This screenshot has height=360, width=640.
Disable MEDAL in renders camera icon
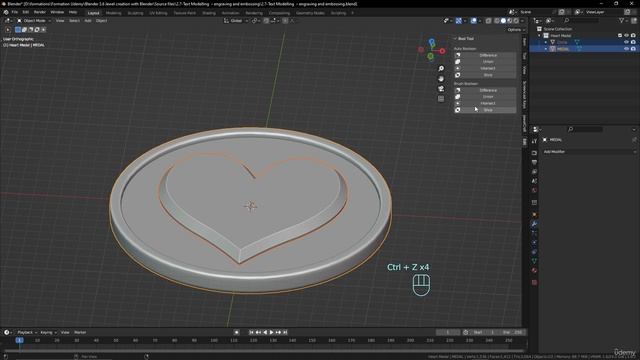click(633, 49)
